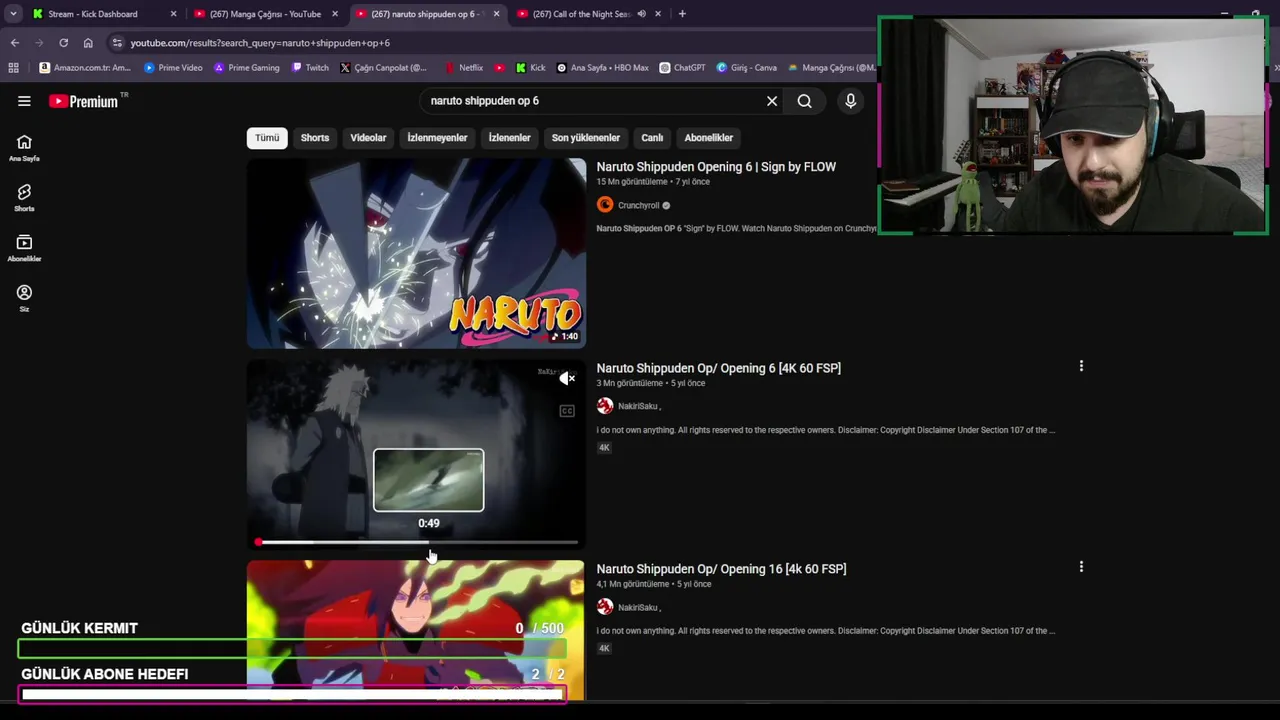This screenshot has width=1280, height=720.
Task: Select the İzlenmeyenler filter chip
Action: 437,138
